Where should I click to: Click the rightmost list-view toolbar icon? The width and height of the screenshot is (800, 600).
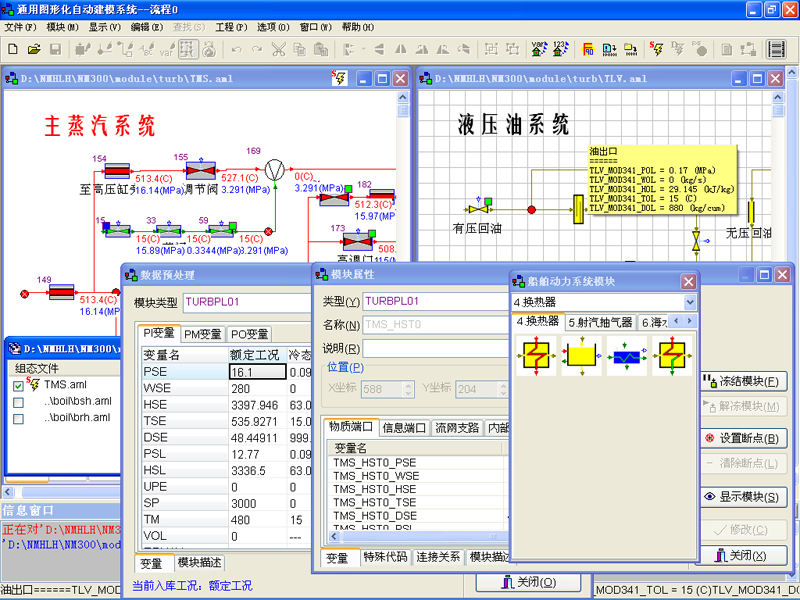click(776, 49)
